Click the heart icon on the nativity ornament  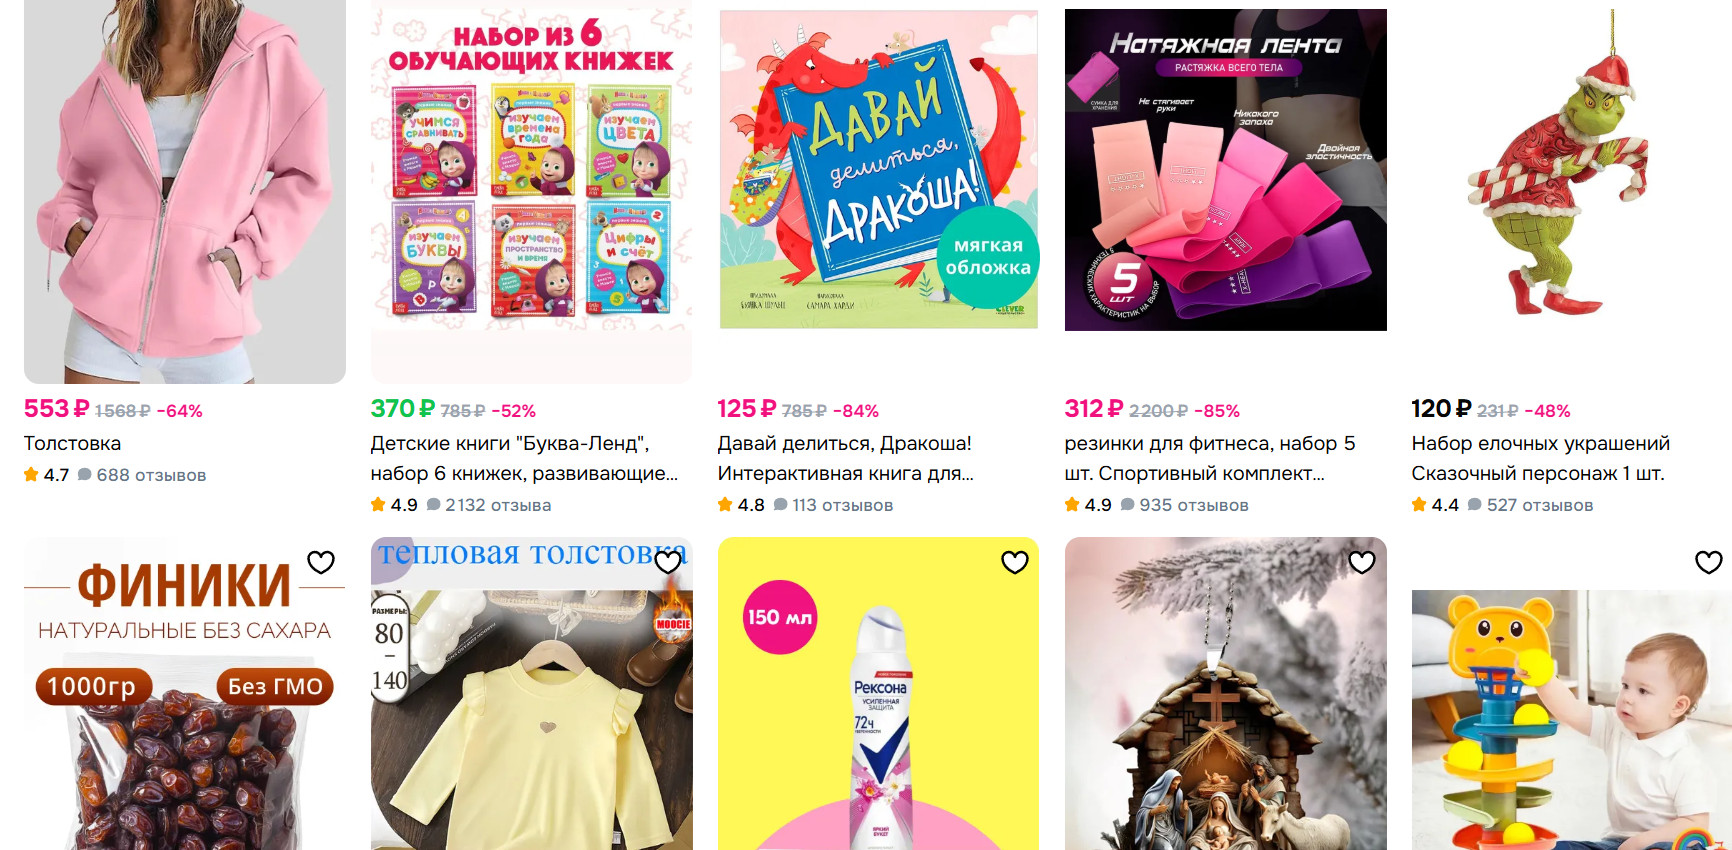[x=1362, y=562]
